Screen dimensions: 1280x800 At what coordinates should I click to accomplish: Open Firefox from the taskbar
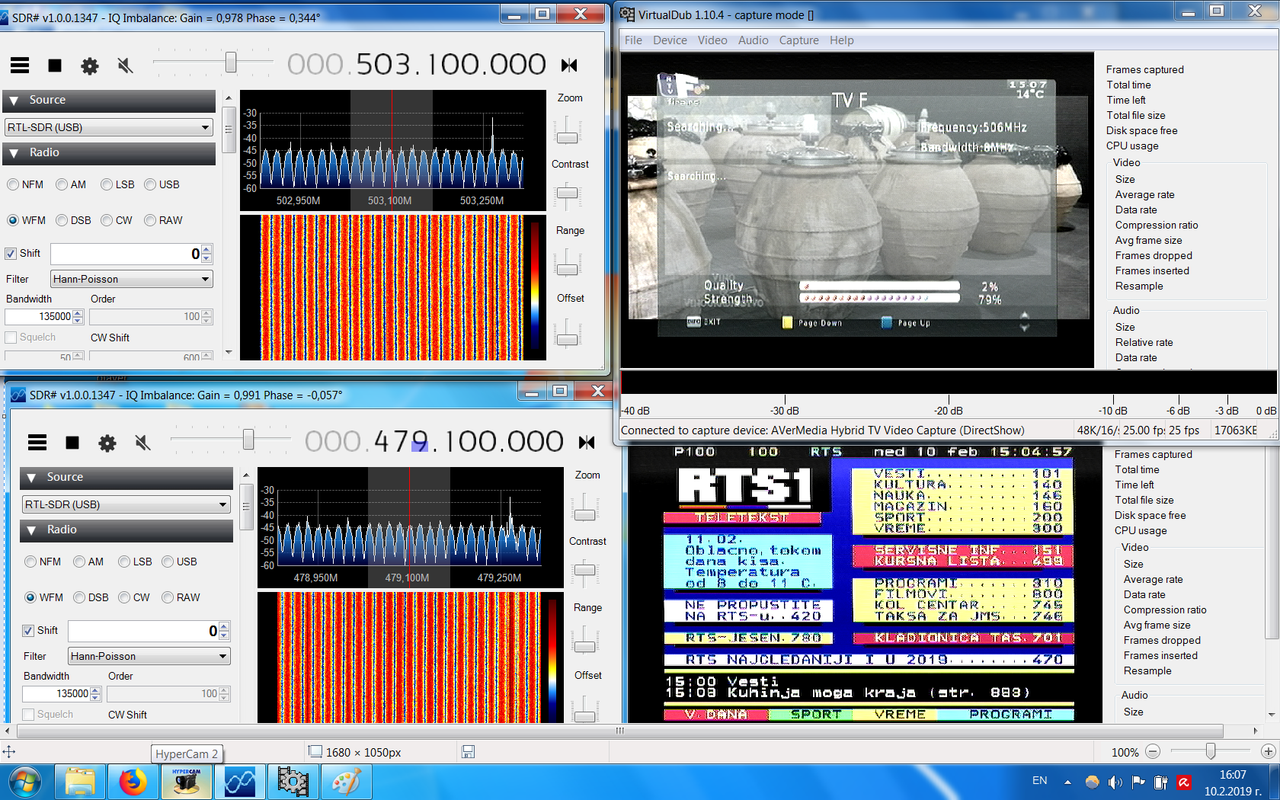pyautogui.click(x=132, y=781)
